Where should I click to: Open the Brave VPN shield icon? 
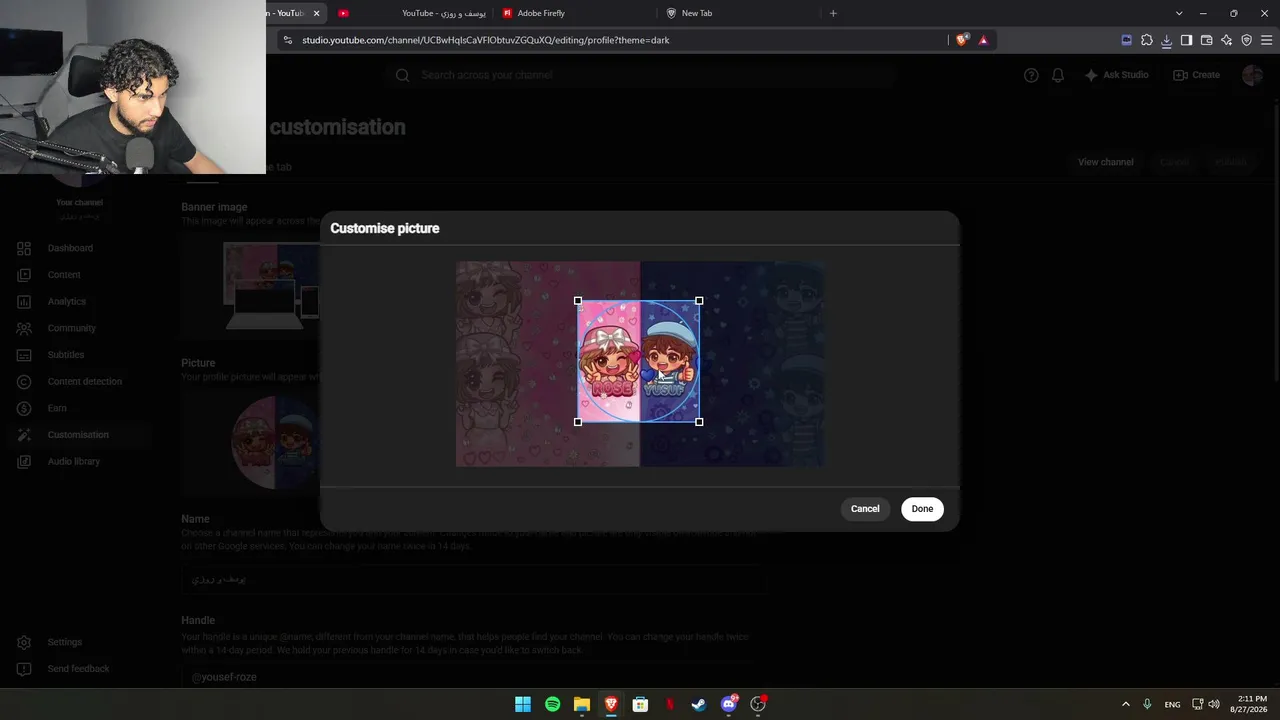pos(1246,40)
